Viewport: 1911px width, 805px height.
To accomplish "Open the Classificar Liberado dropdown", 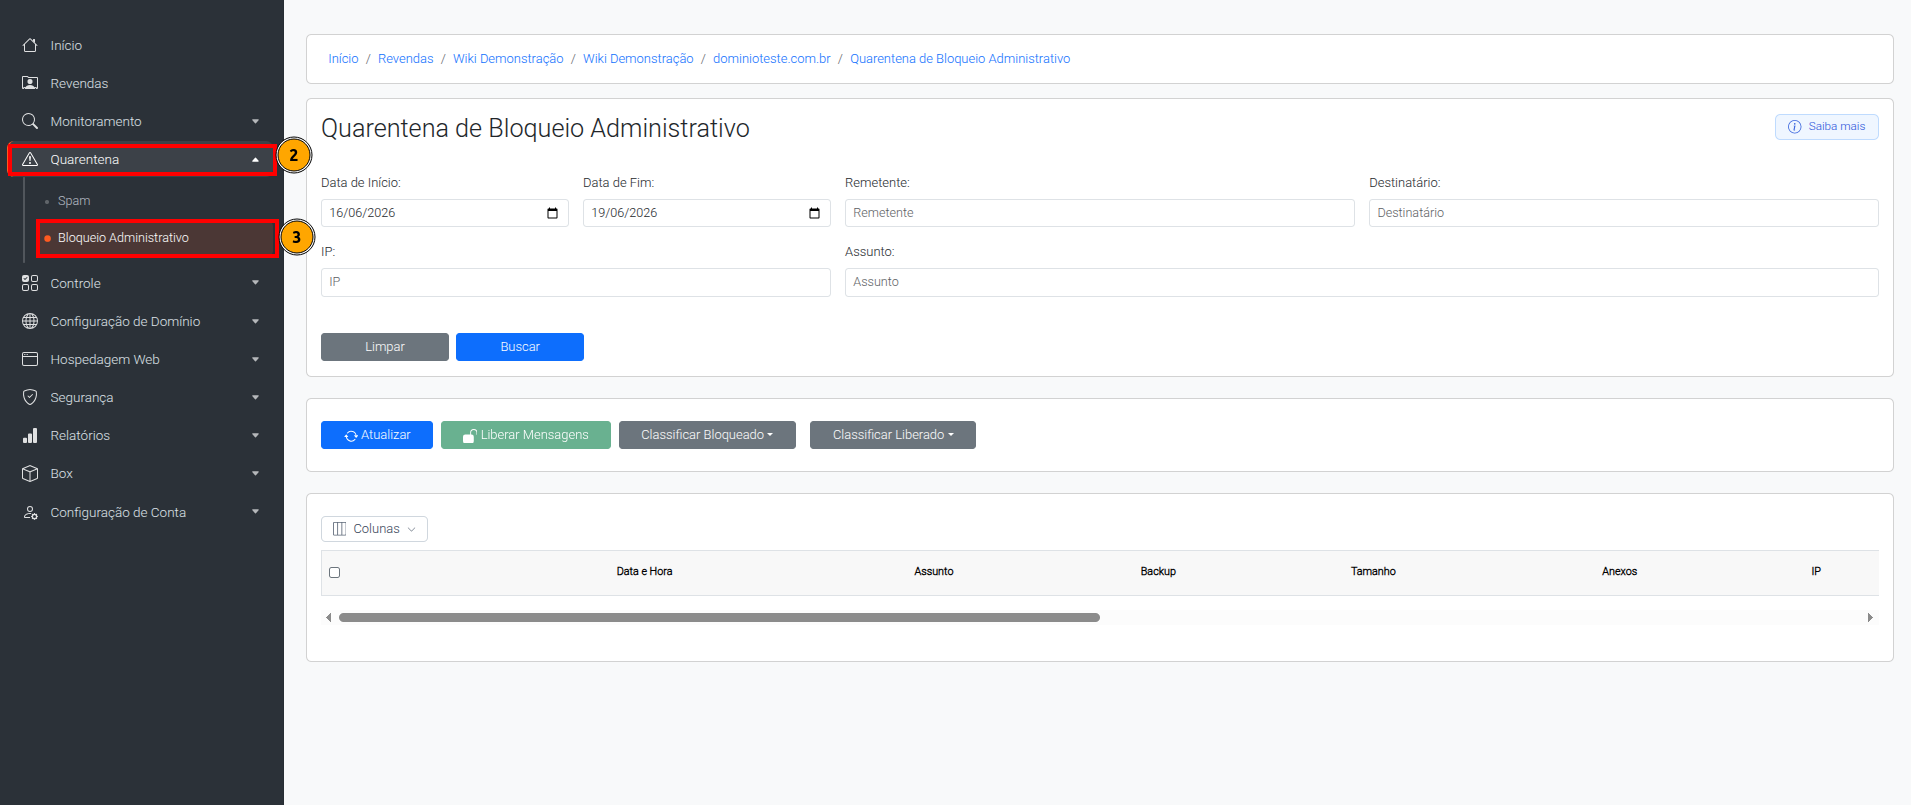I will point(893,435).
